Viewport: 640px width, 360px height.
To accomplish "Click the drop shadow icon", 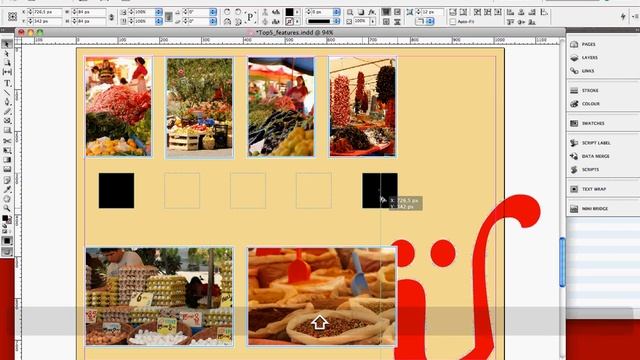I will pos(361,12).
